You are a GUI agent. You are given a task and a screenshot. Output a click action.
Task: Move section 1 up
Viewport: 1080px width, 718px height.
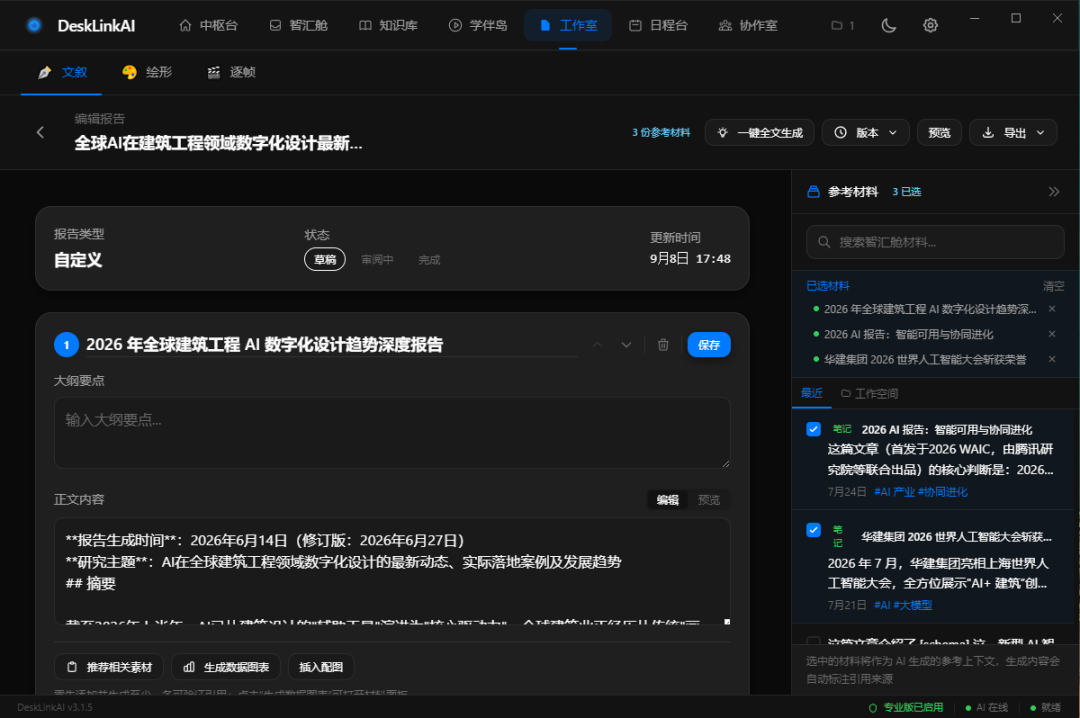point(597,345)
